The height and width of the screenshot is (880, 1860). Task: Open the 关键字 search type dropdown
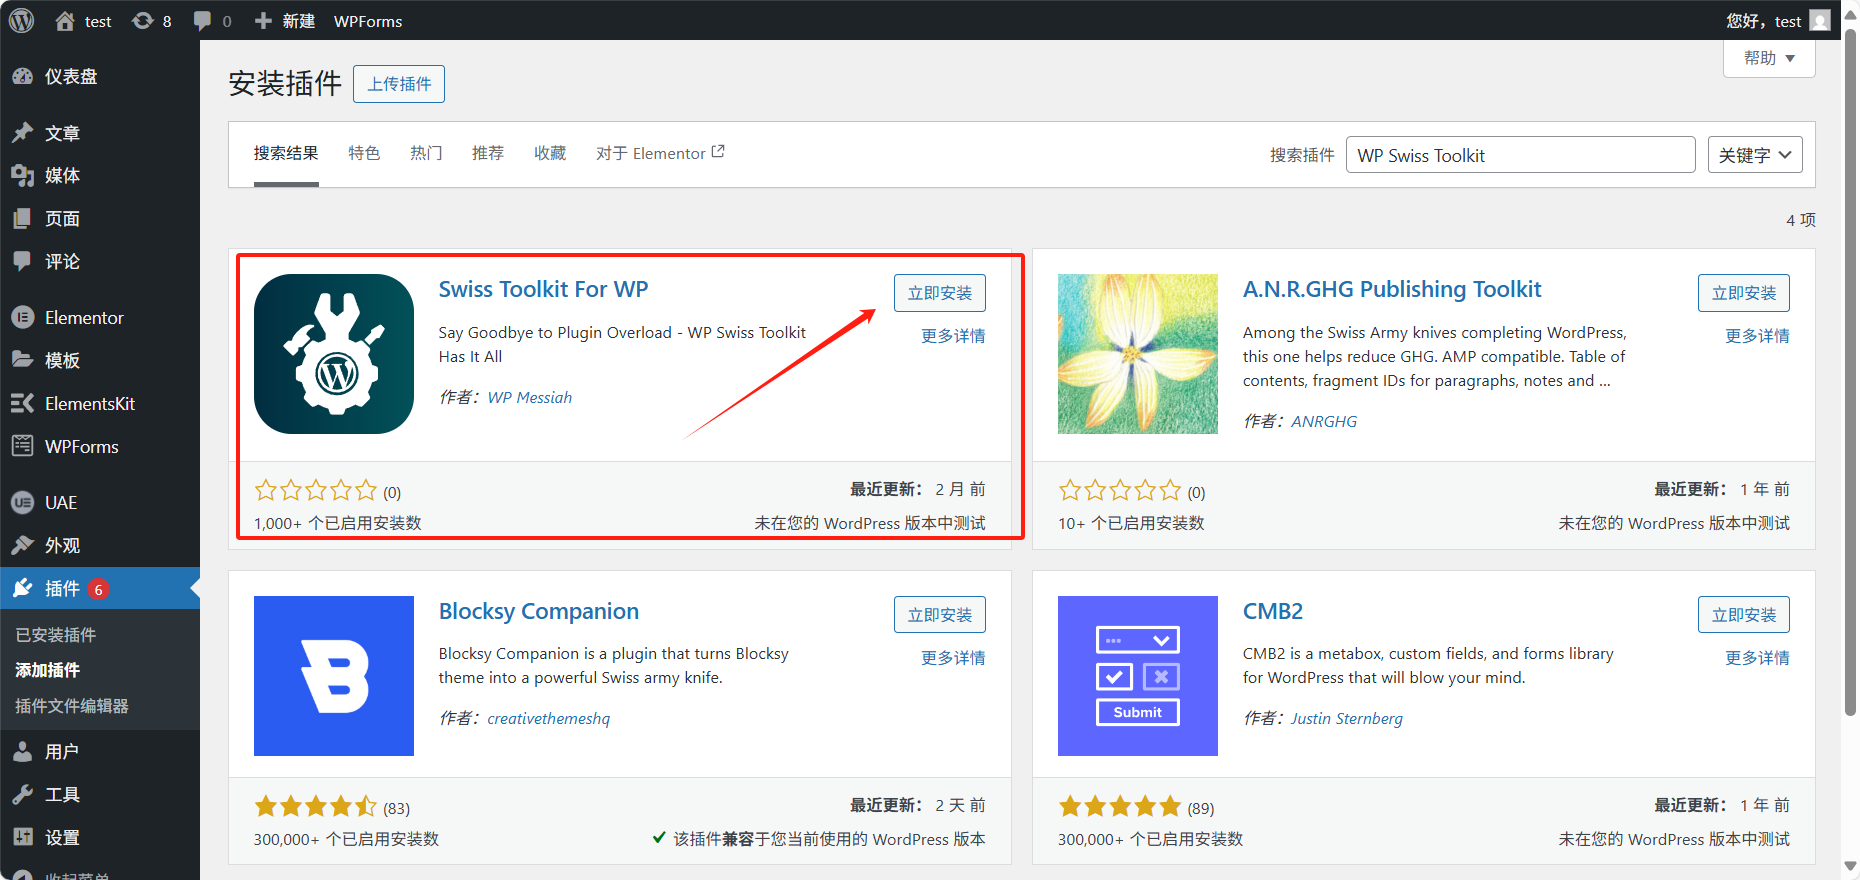1754,155
